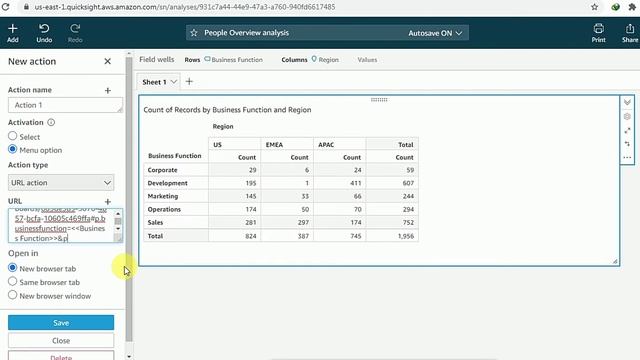The width and height of the screenshot is (640, 360).
Task: Open the Region column field menu
Action: [x=325, y=60]
